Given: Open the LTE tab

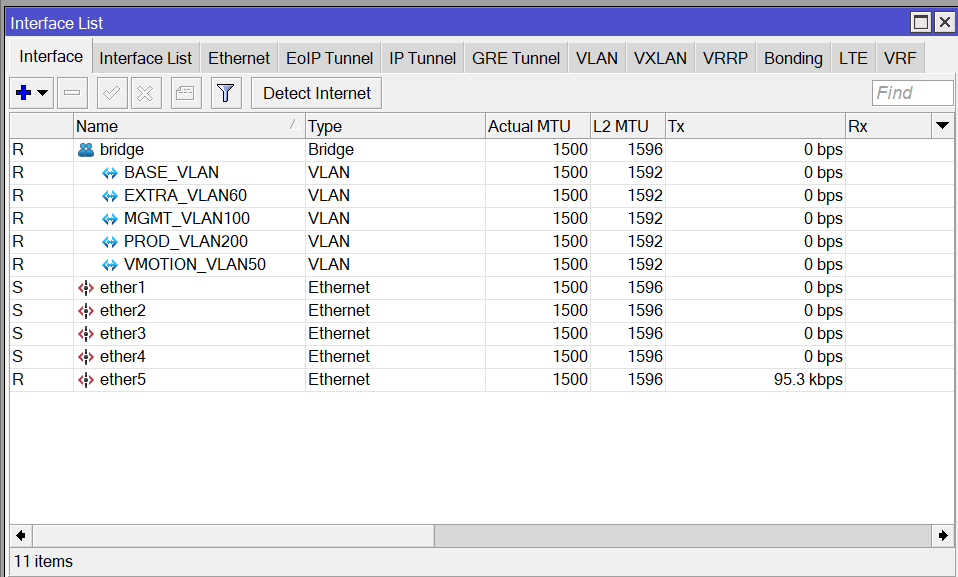Looking at the screenshot, I should click(x=853, y=58).
